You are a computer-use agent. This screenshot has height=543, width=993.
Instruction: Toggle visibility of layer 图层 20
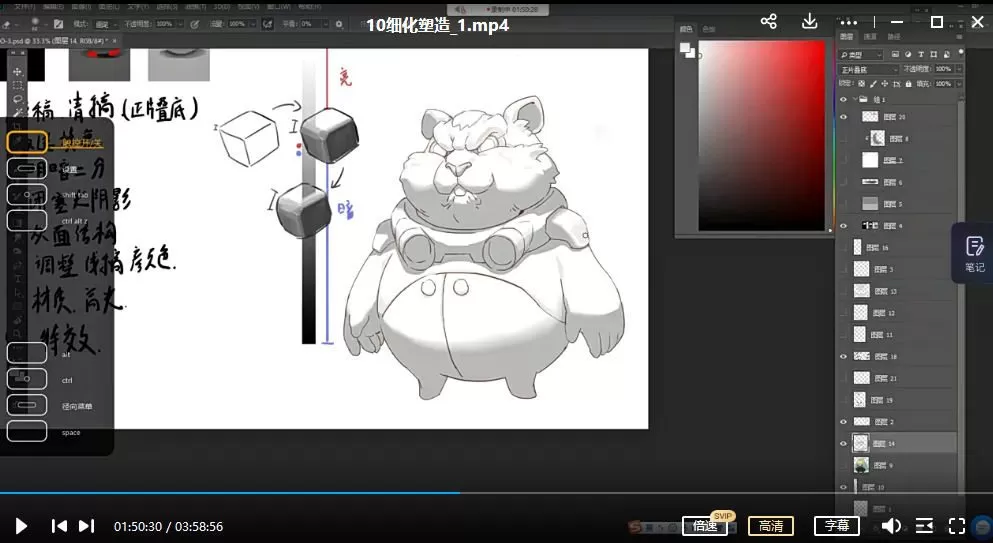pos(843,117)
